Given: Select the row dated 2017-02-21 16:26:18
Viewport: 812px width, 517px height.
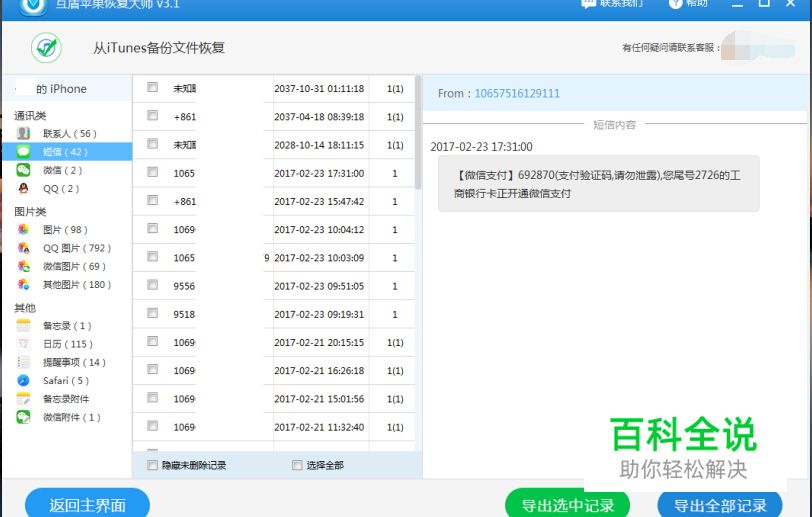Looking at the screenshot, I should click(x=274, y=370).
